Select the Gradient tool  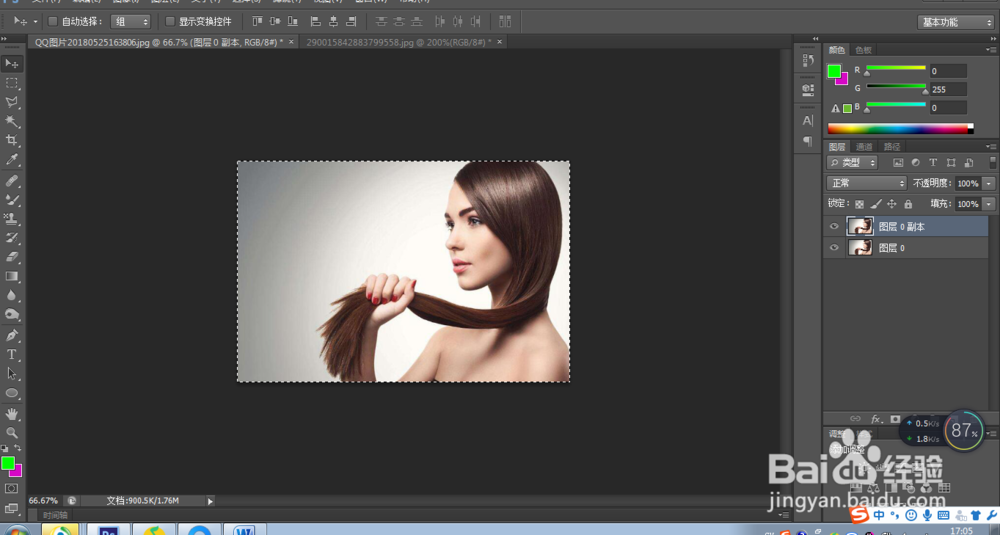click(x=11, y=276)
